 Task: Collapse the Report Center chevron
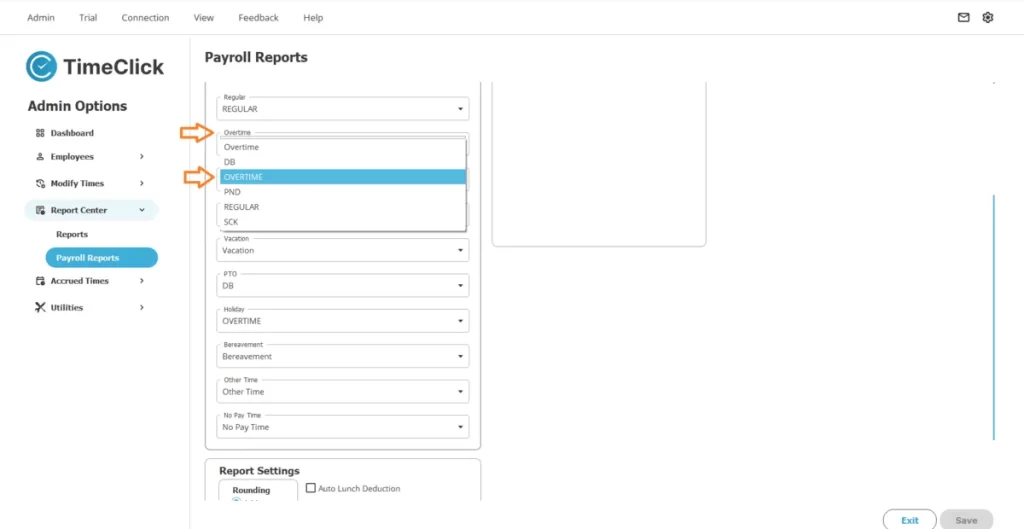[142, 210]
